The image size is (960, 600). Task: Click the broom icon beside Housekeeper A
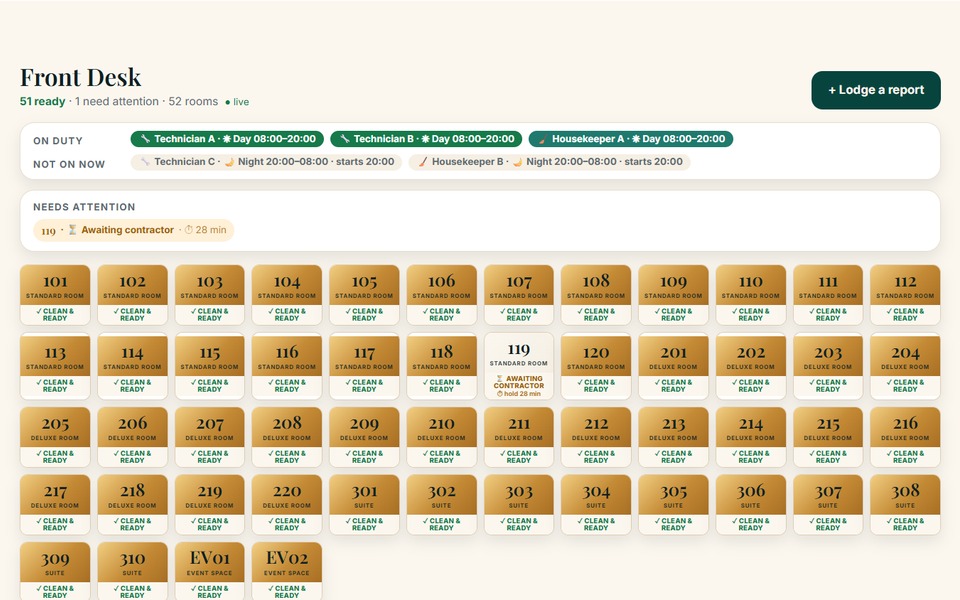click(x=542, y=140)
